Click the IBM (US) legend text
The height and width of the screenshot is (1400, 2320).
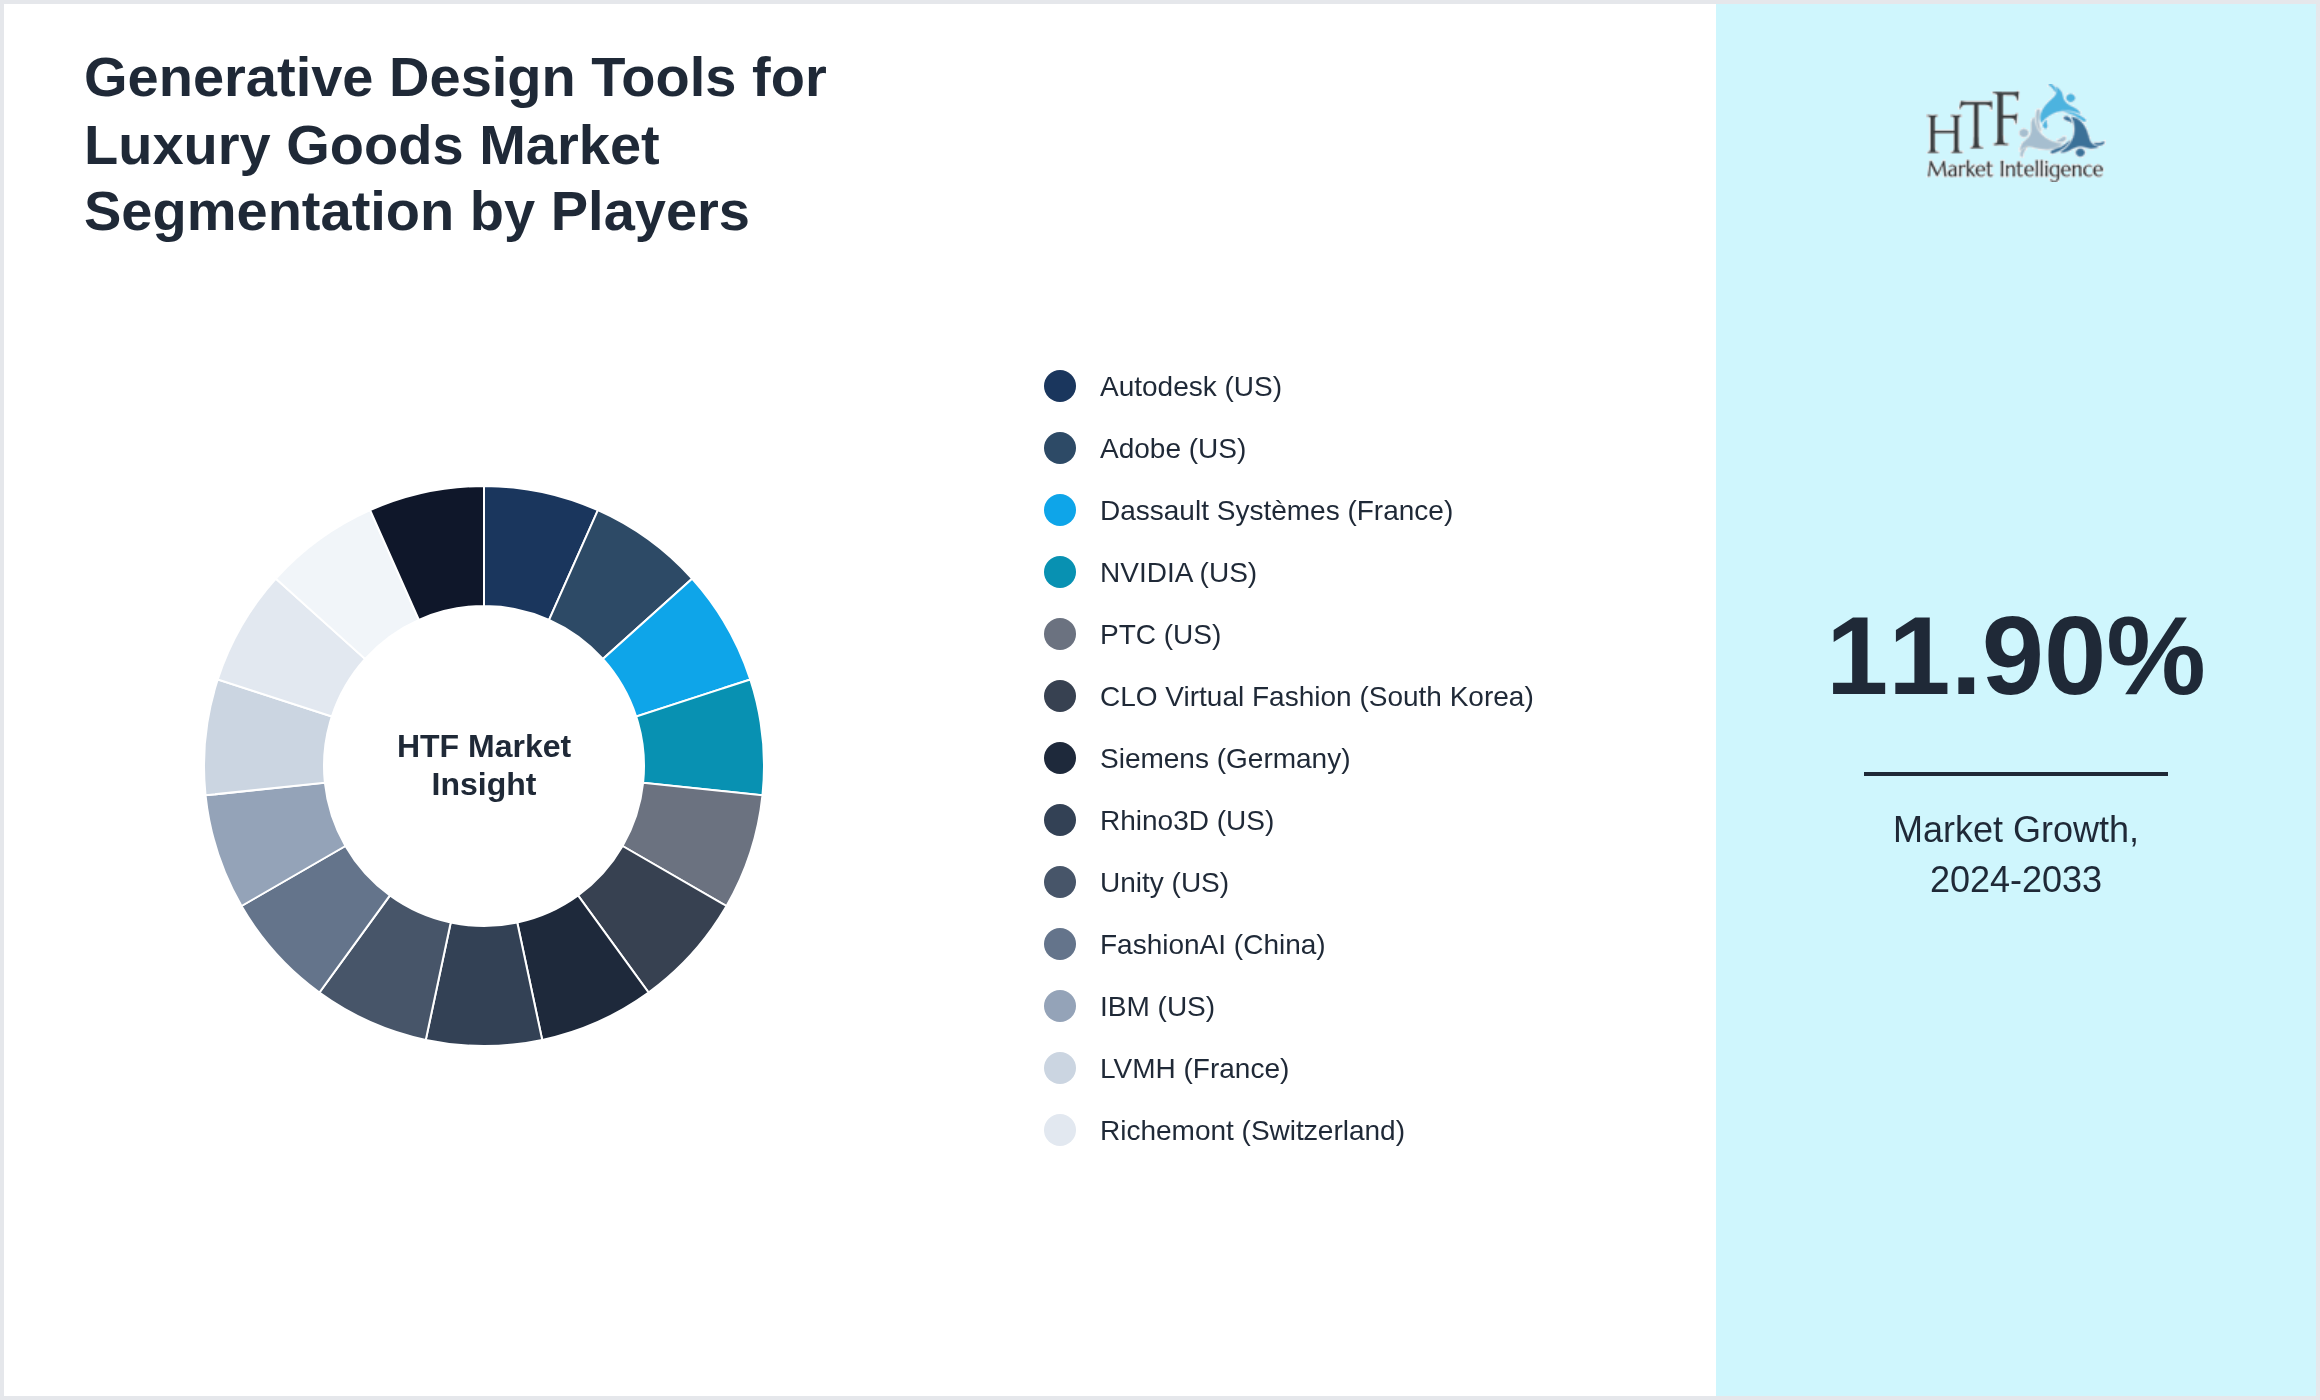coord(1155,1006)
